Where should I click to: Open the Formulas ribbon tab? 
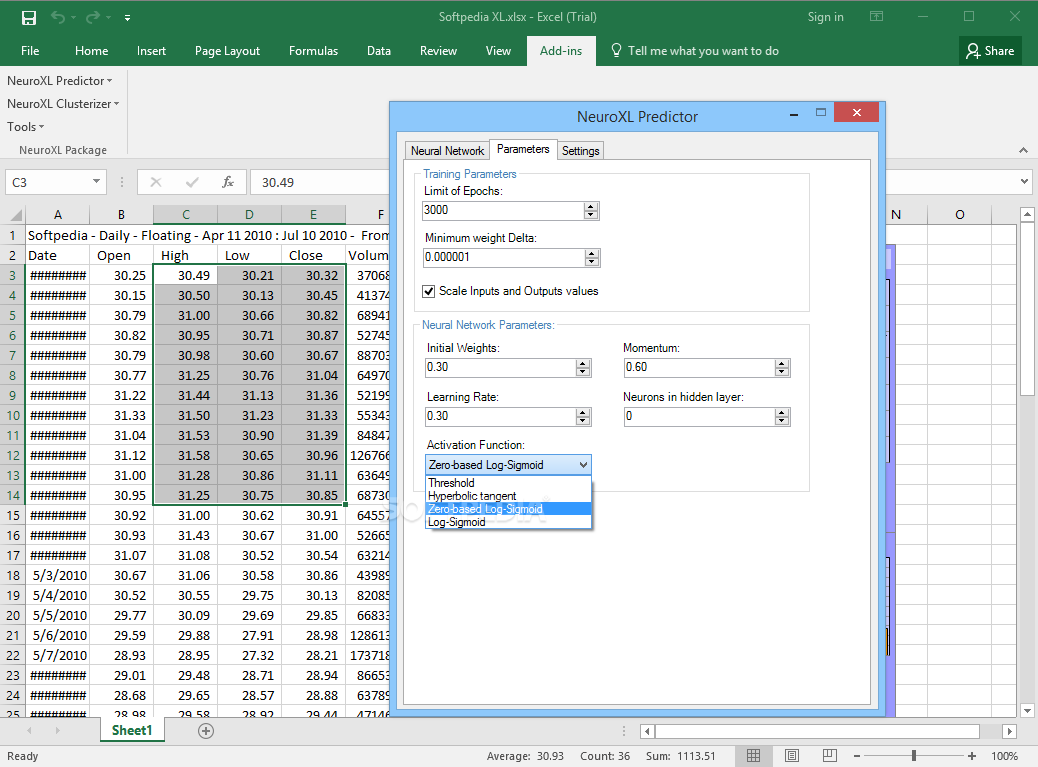(313, 51)
